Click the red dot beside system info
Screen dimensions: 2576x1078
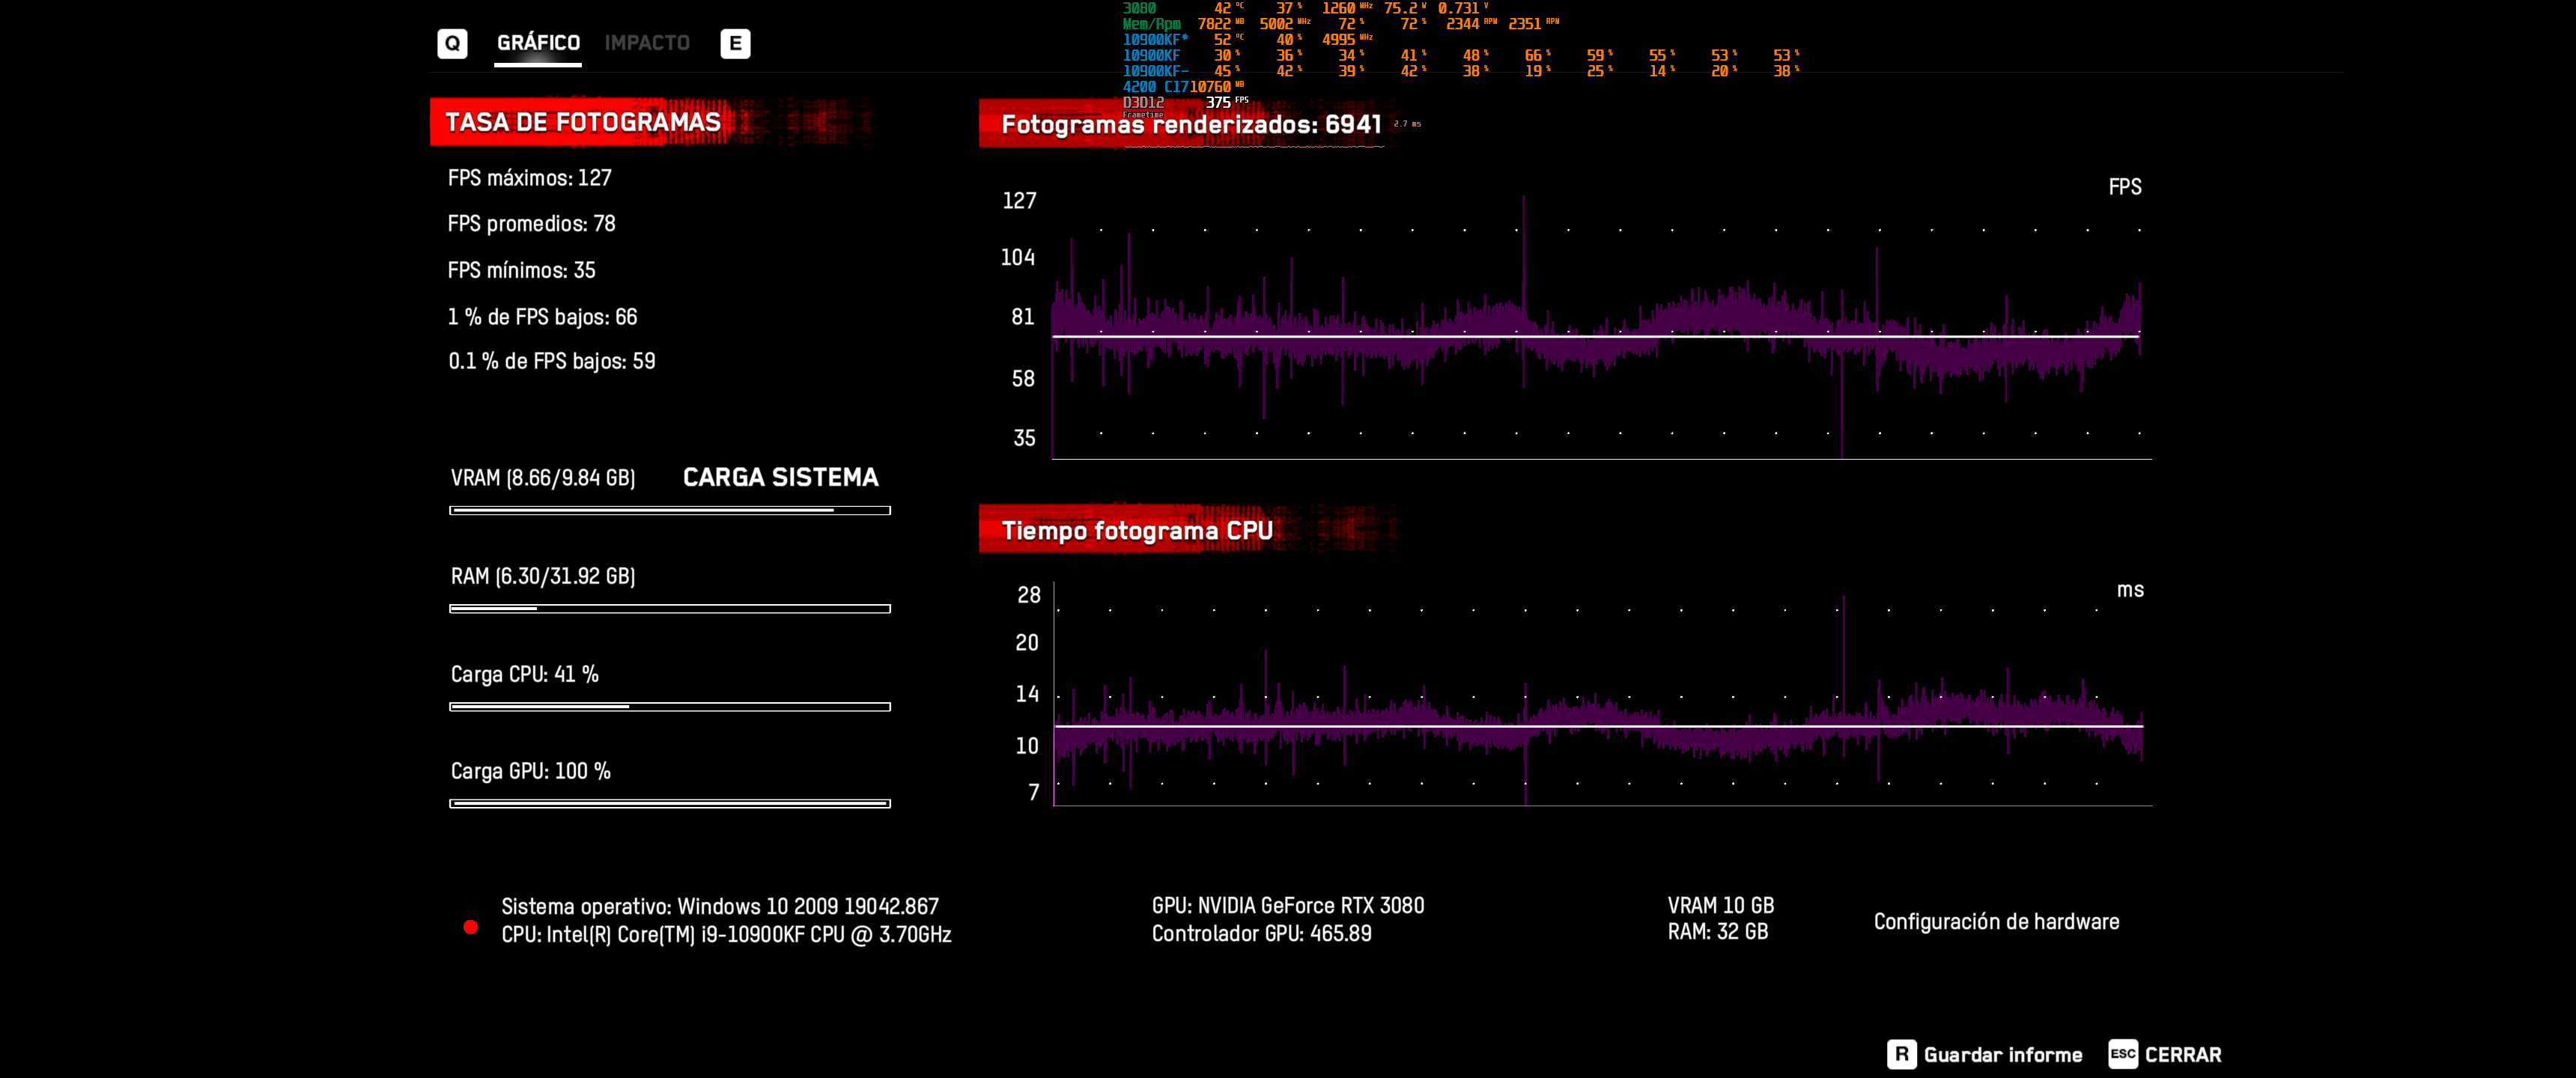click(x=471, y=927)
